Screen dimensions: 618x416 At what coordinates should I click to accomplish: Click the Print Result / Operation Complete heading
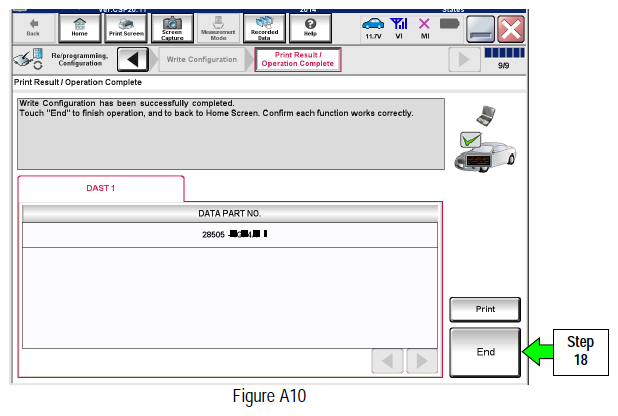coord(78,82)
